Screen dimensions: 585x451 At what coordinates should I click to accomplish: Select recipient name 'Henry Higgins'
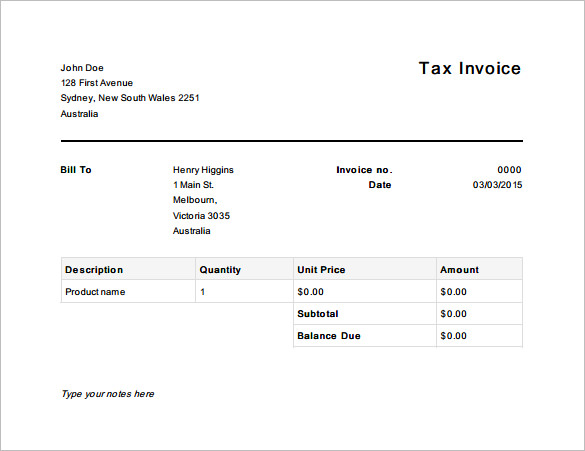203,170
